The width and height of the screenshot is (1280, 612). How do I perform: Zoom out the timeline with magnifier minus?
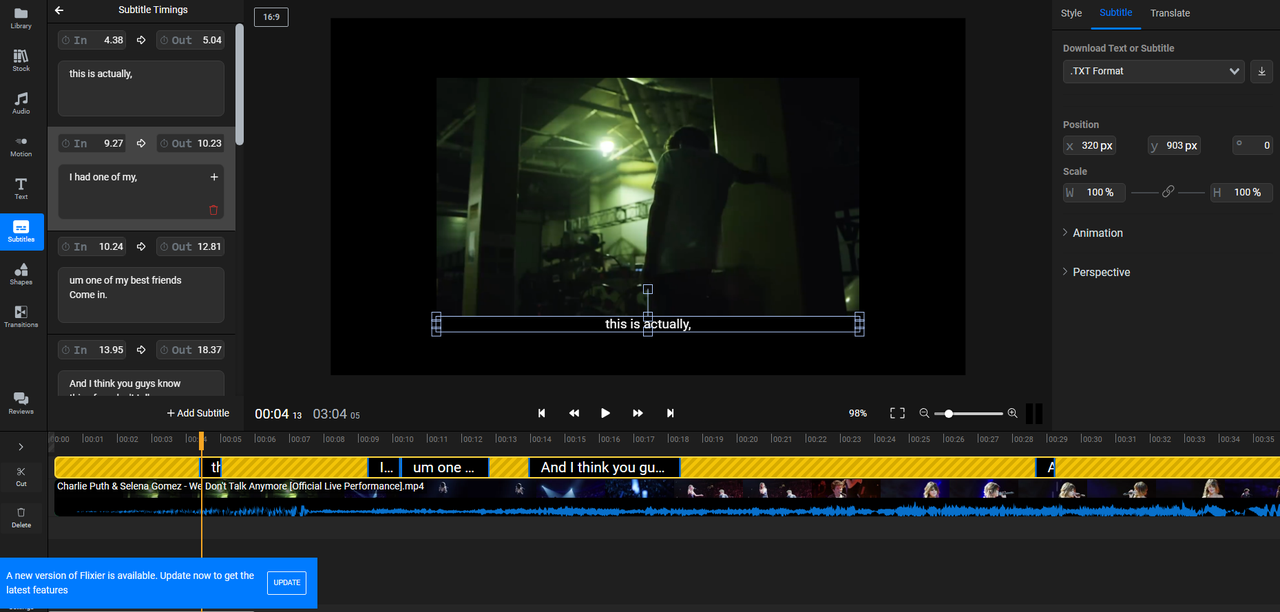pyautogui.click(x=925, y=413)
